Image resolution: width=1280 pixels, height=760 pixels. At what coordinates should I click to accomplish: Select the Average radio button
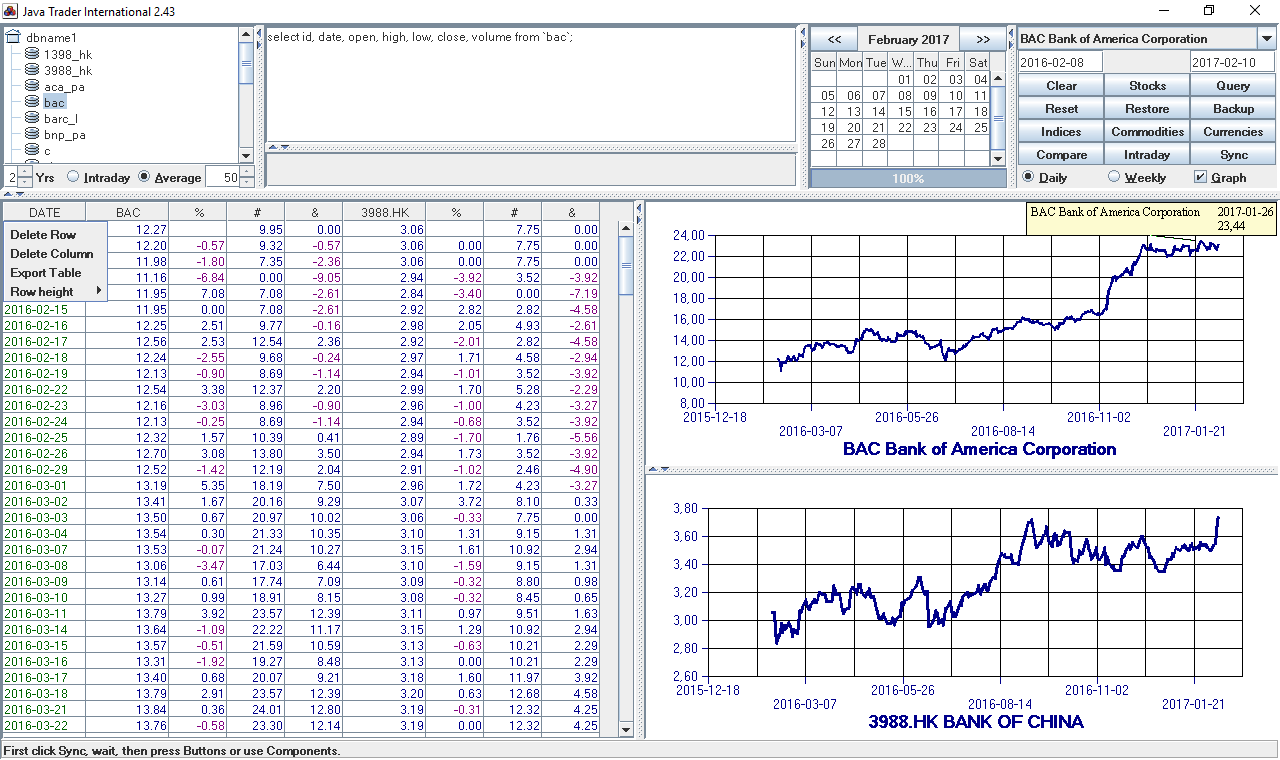click(144, 177)
